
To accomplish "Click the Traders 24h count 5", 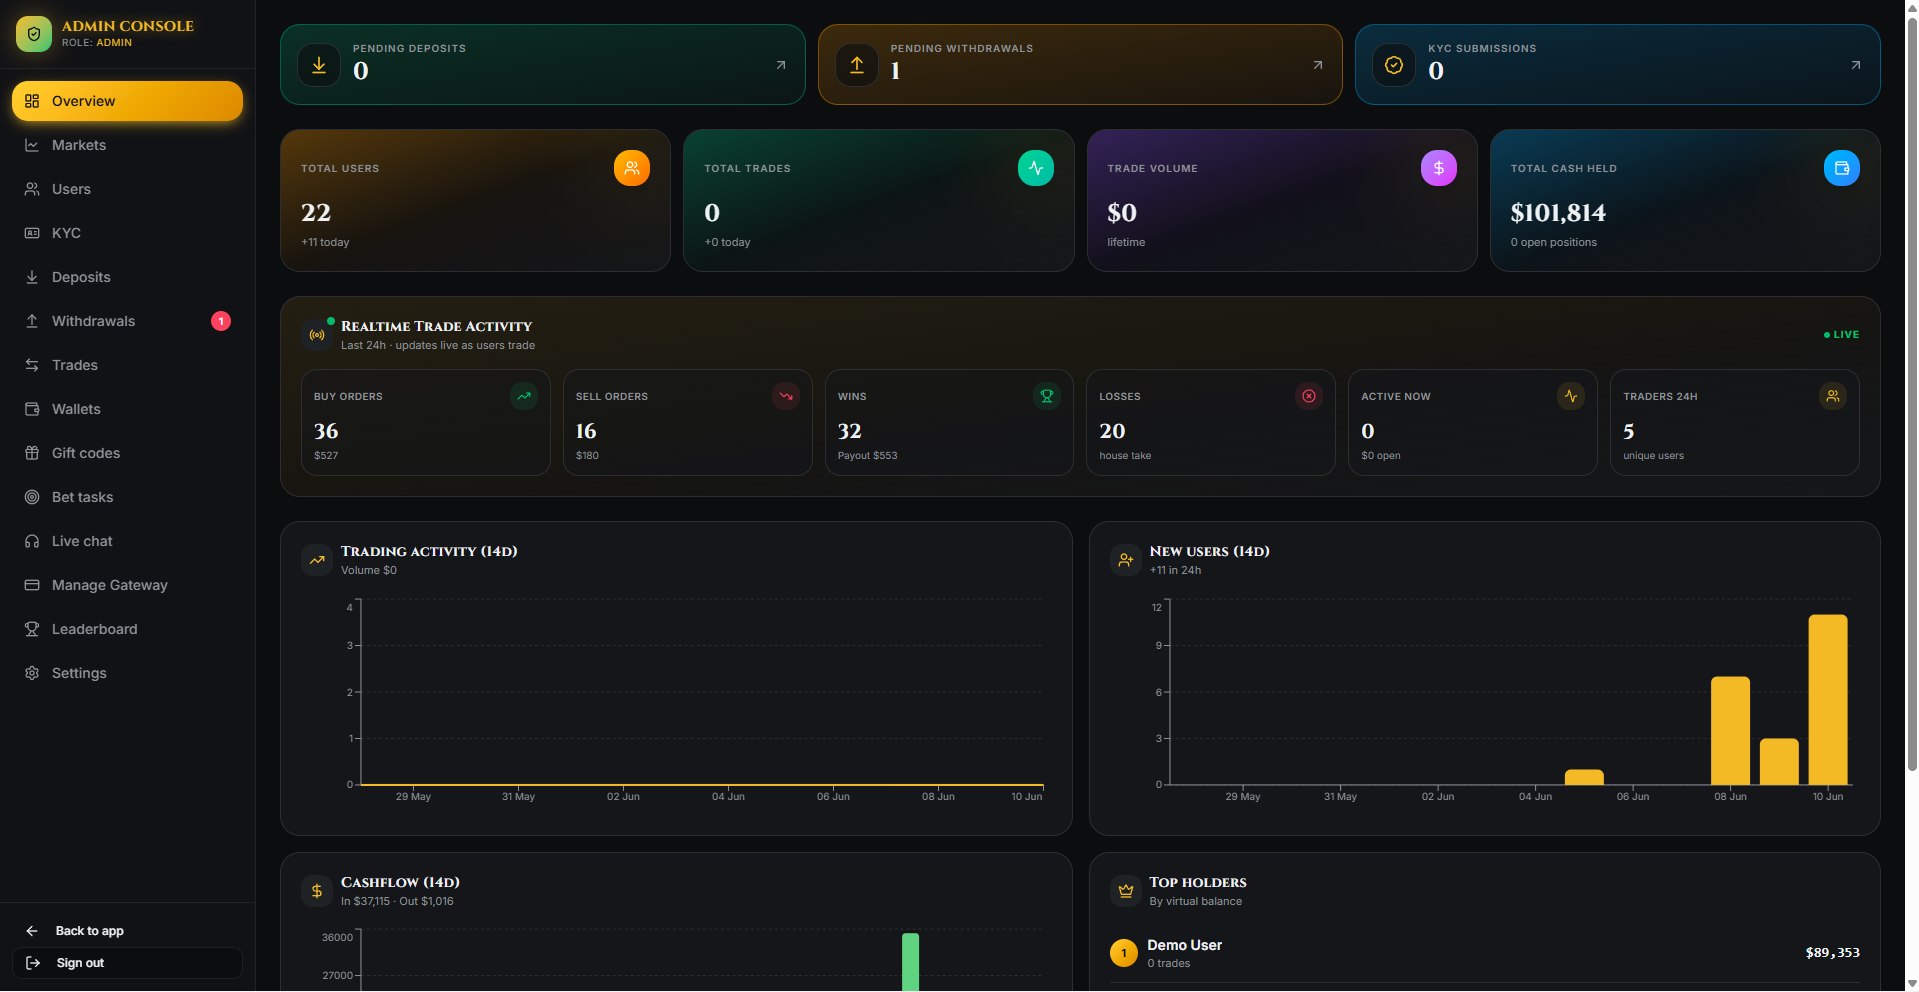I will coord(1629,431).
